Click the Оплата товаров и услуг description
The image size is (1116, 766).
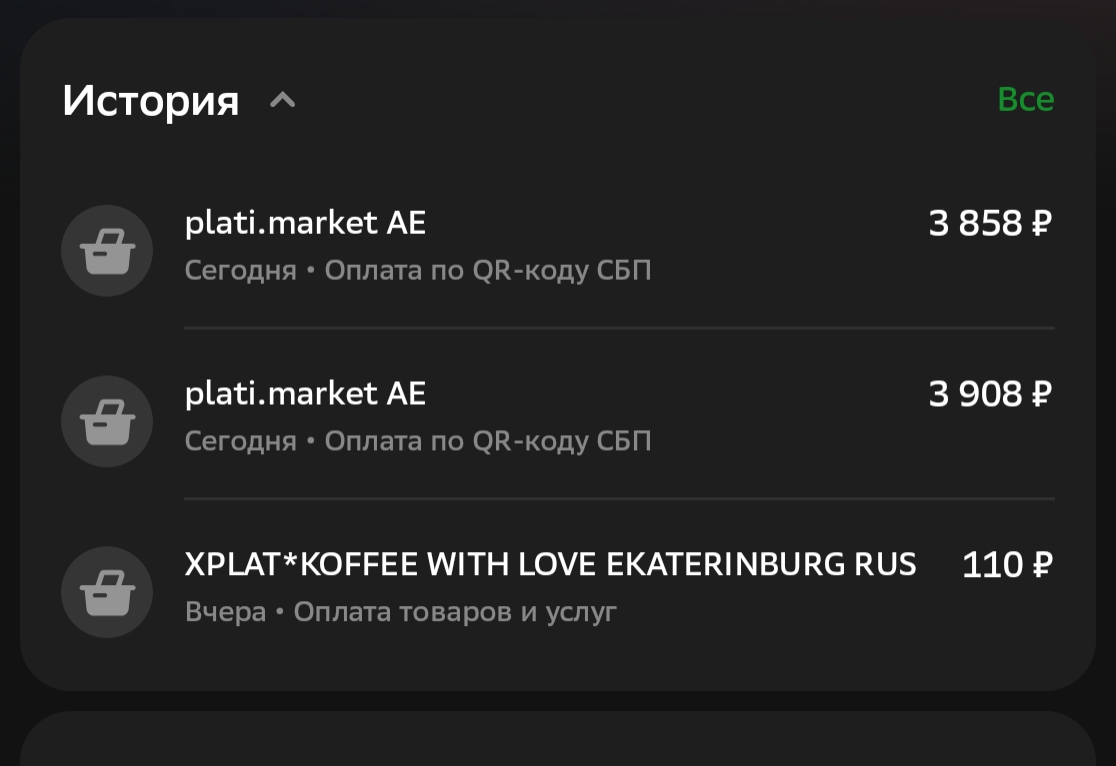tap(455, 612)
